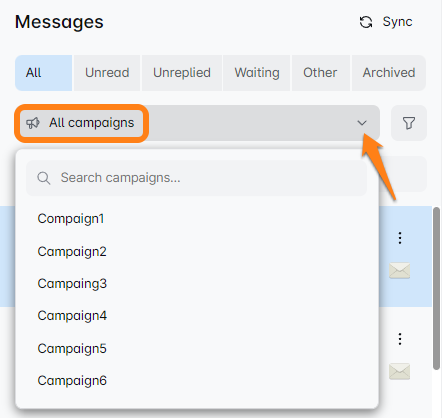Collapse the All campaigns dropdown chevron
Viewport: 442px width, 418px height.
(x=362, y=123)
